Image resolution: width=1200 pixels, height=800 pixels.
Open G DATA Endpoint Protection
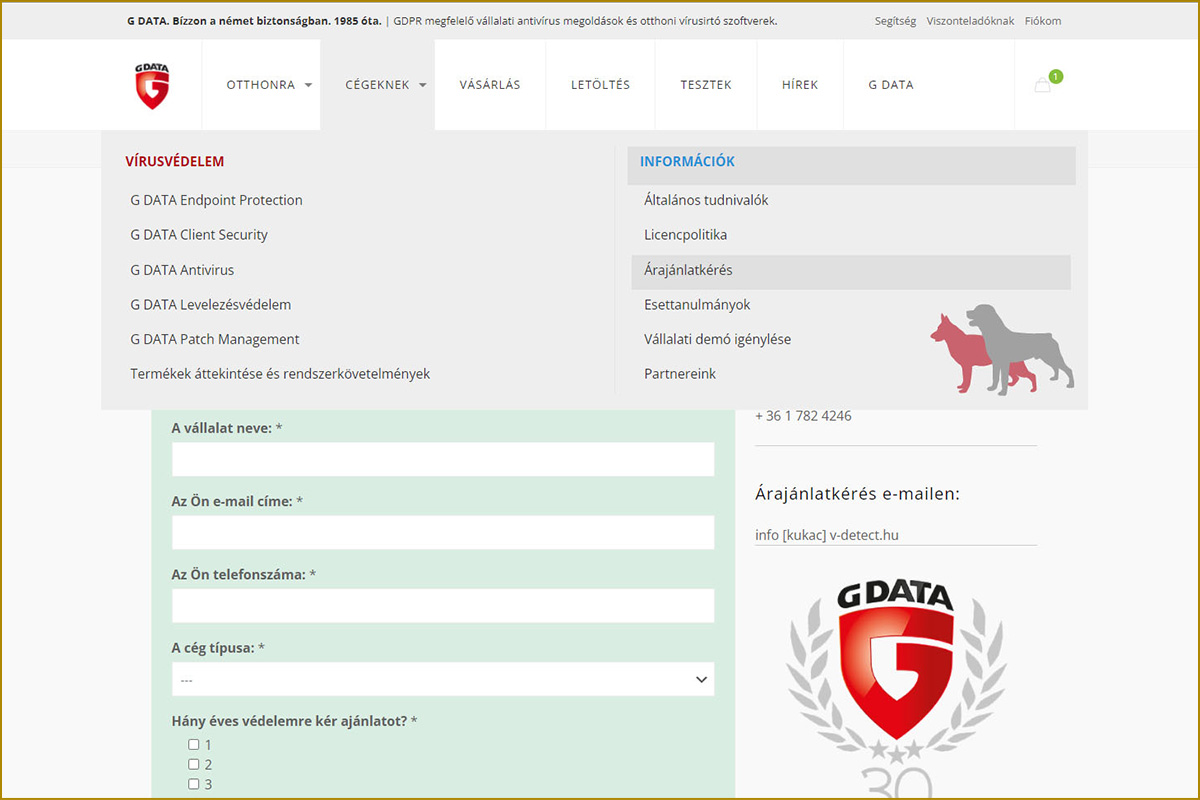pos(216,200)
